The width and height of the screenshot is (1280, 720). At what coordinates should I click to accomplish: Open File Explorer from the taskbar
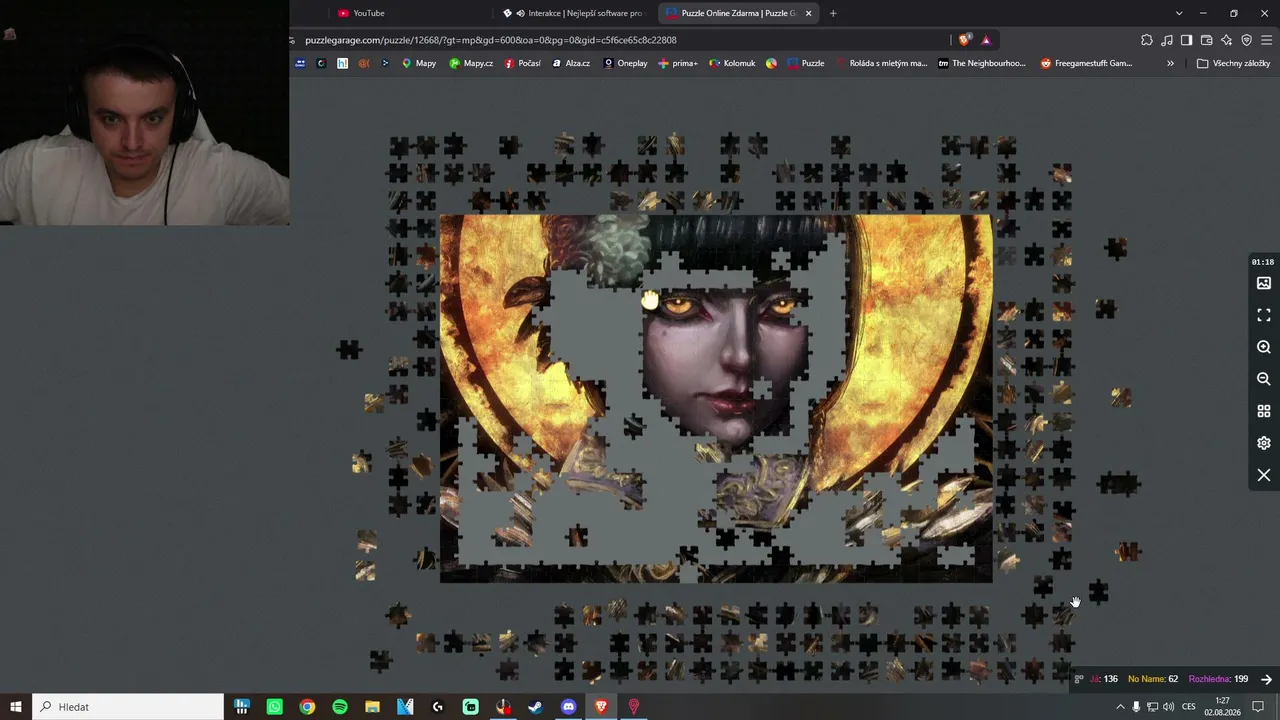pos(372,707)
